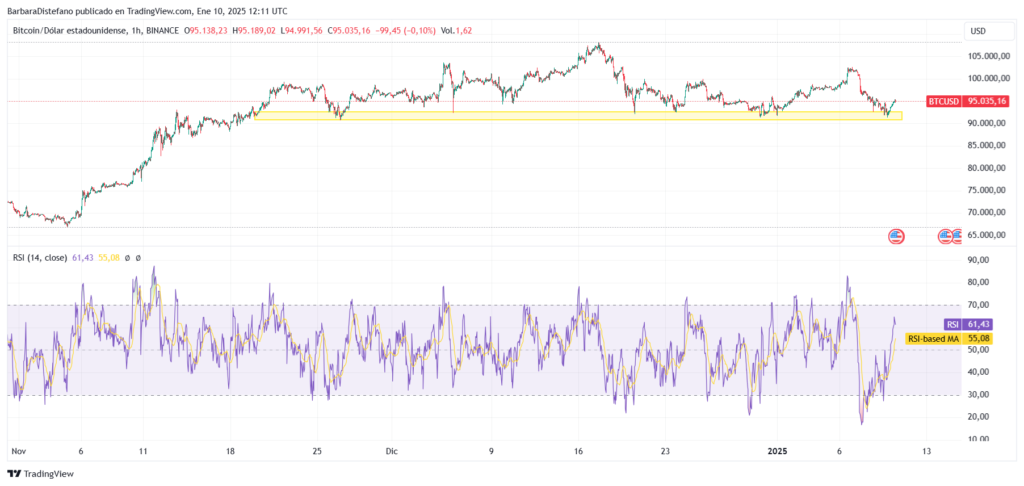This screenshot has height=486, width=1024.
Task: Click the 13 date label on time axis
Action: click(x=926, y=451)
